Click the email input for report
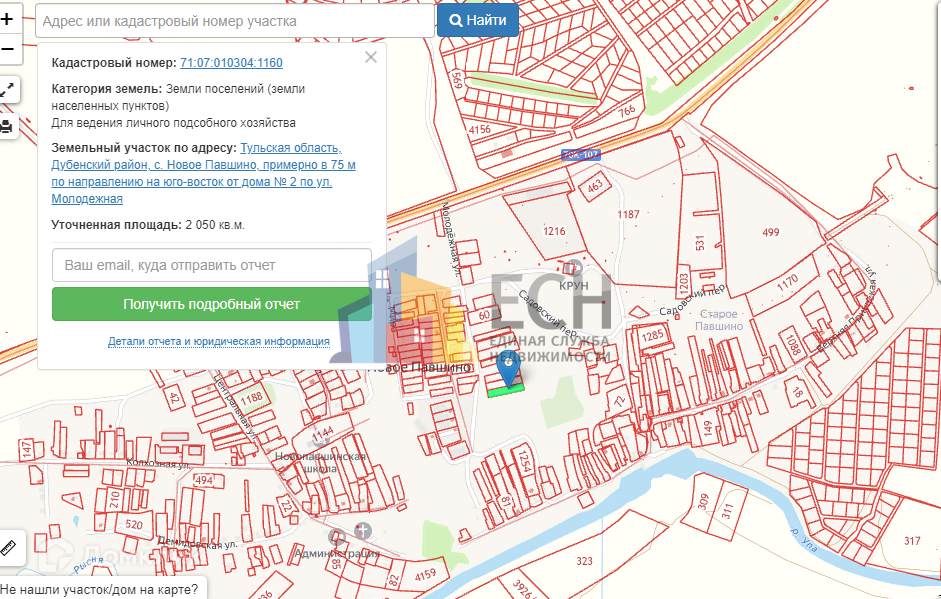The image size is (941, 599). click(x=212, y=265)
